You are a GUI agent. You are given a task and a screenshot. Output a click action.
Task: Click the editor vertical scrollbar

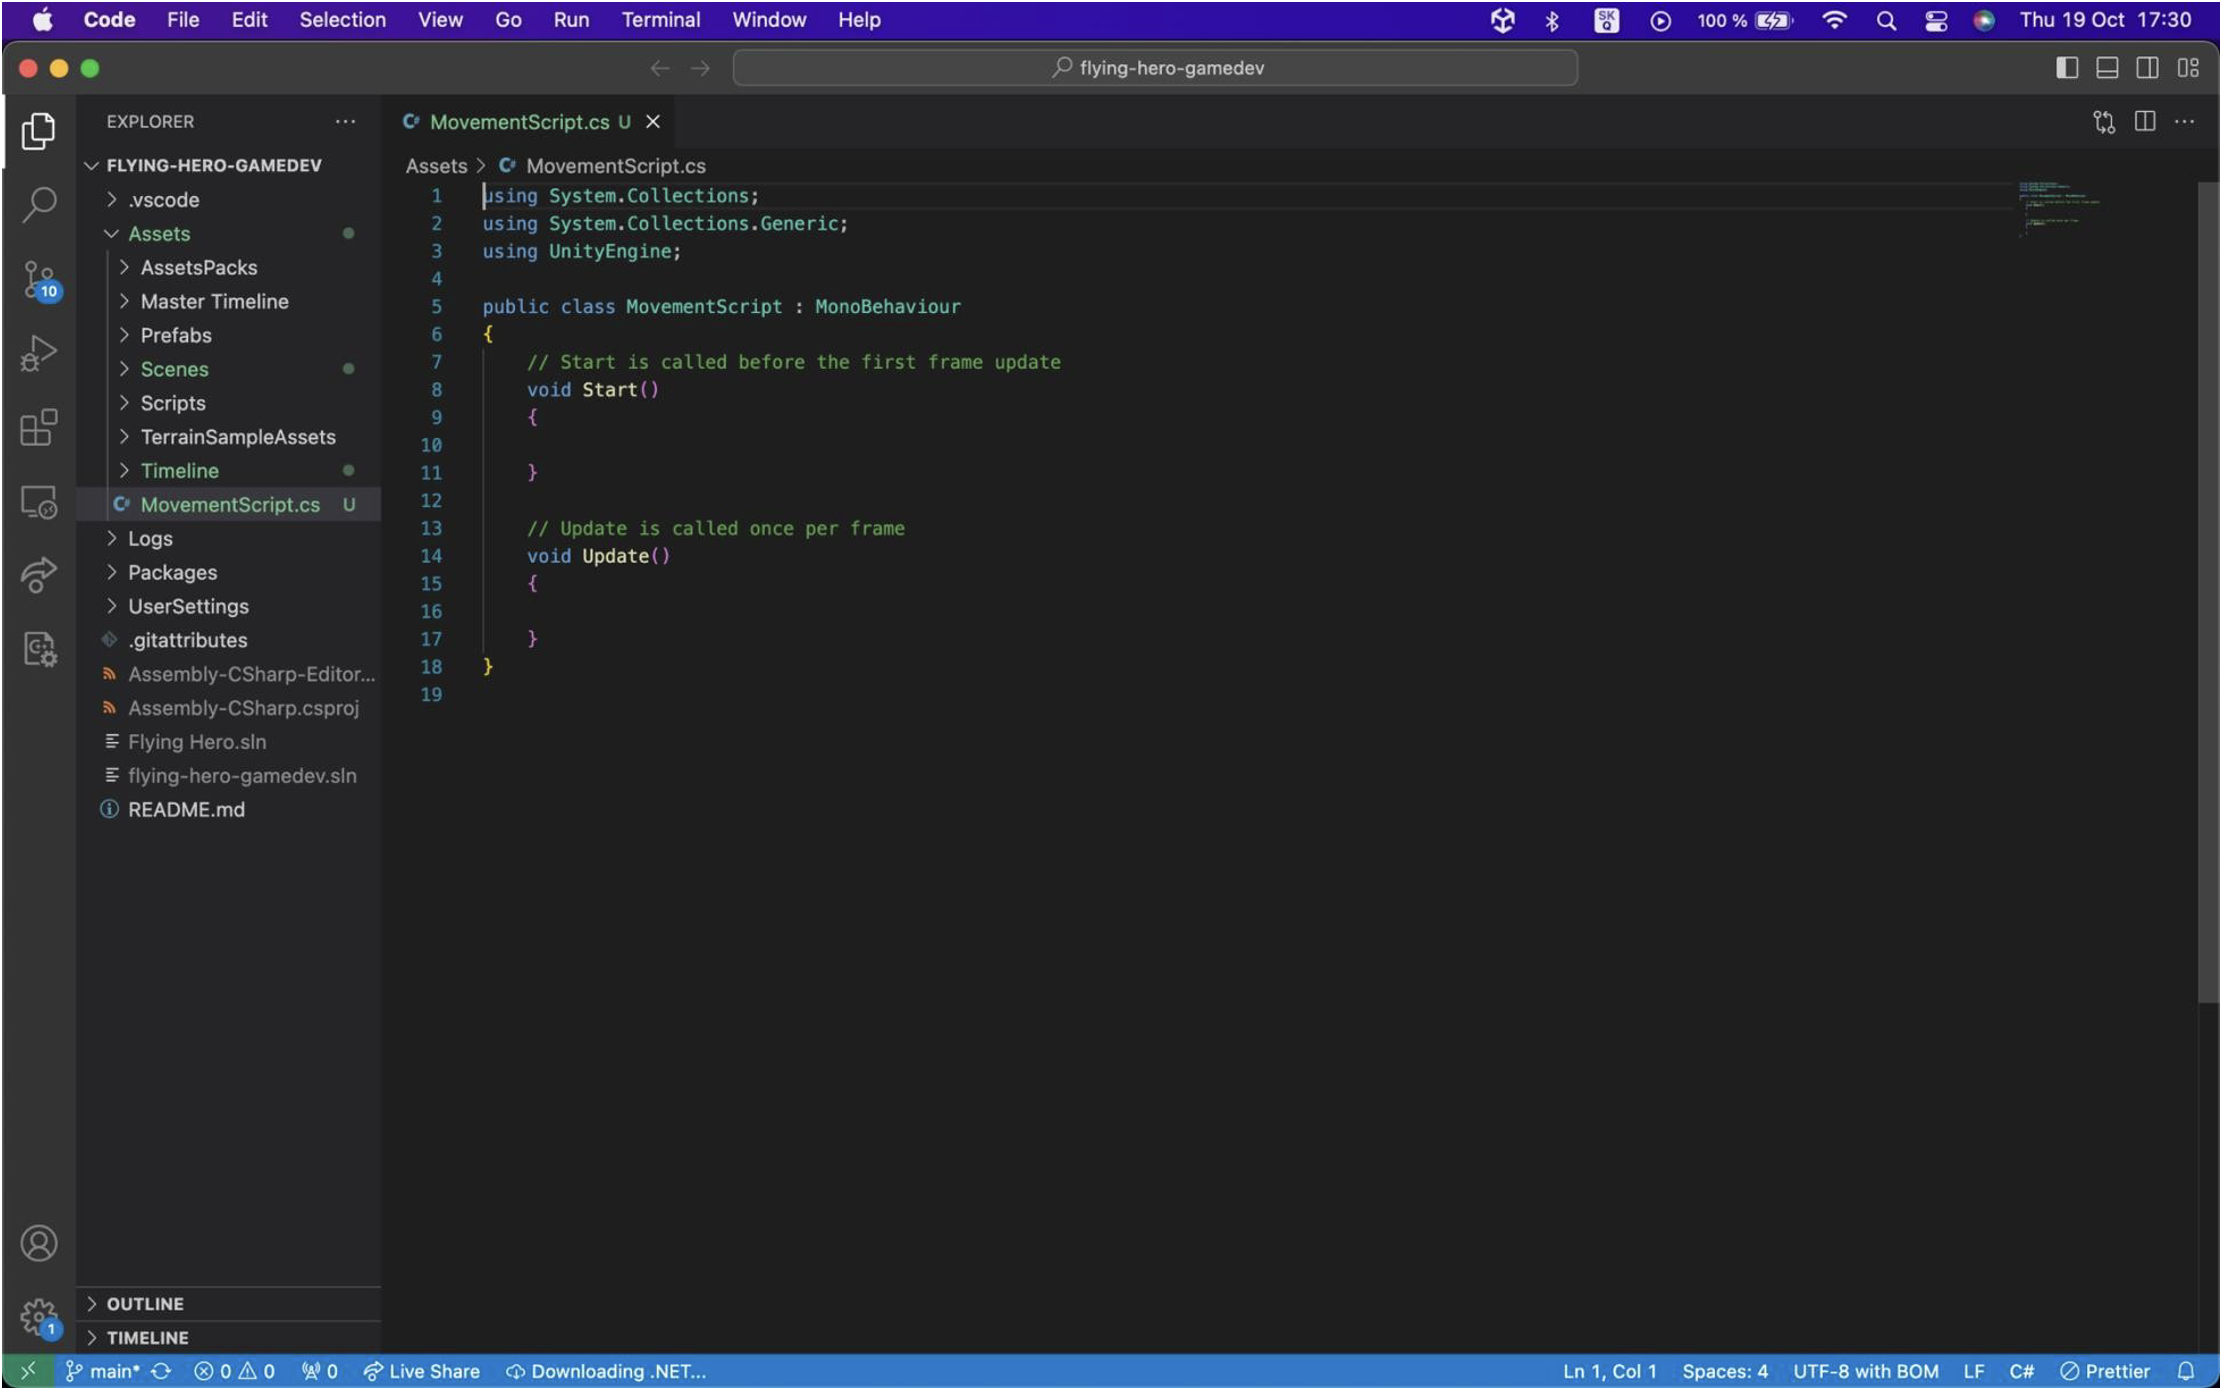pyautogui.click(x=2207, y=592)
